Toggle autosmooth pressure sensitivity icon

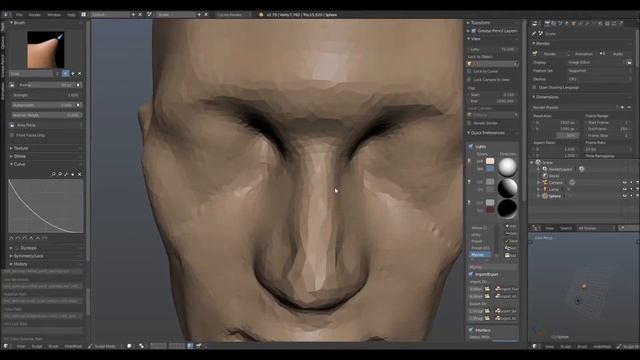[79, 105]
